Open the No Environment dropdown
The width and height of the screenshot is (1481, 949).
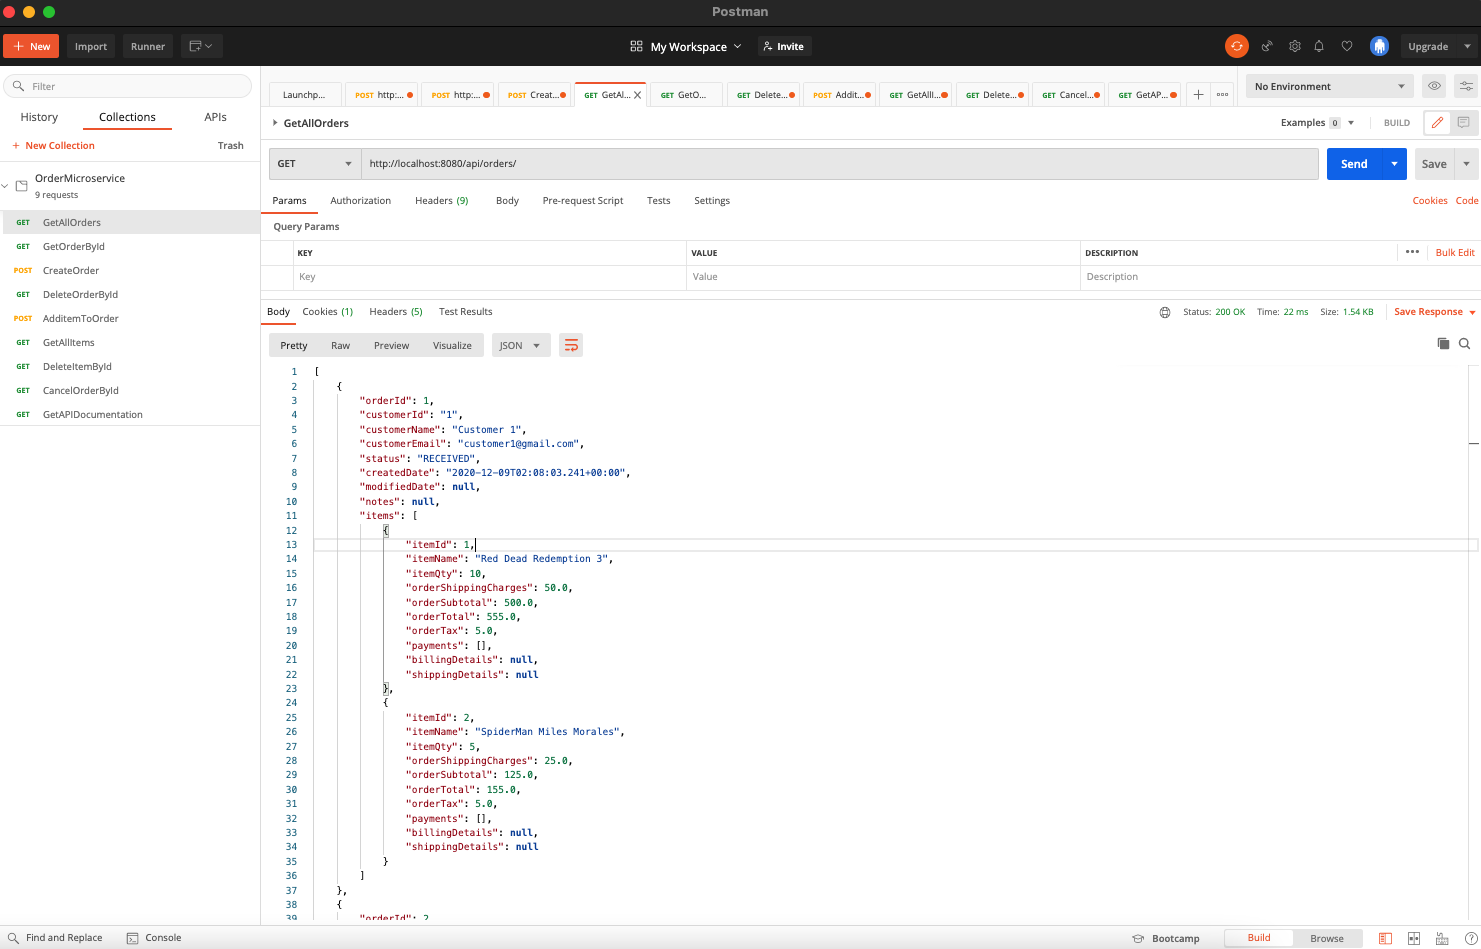1329,86
